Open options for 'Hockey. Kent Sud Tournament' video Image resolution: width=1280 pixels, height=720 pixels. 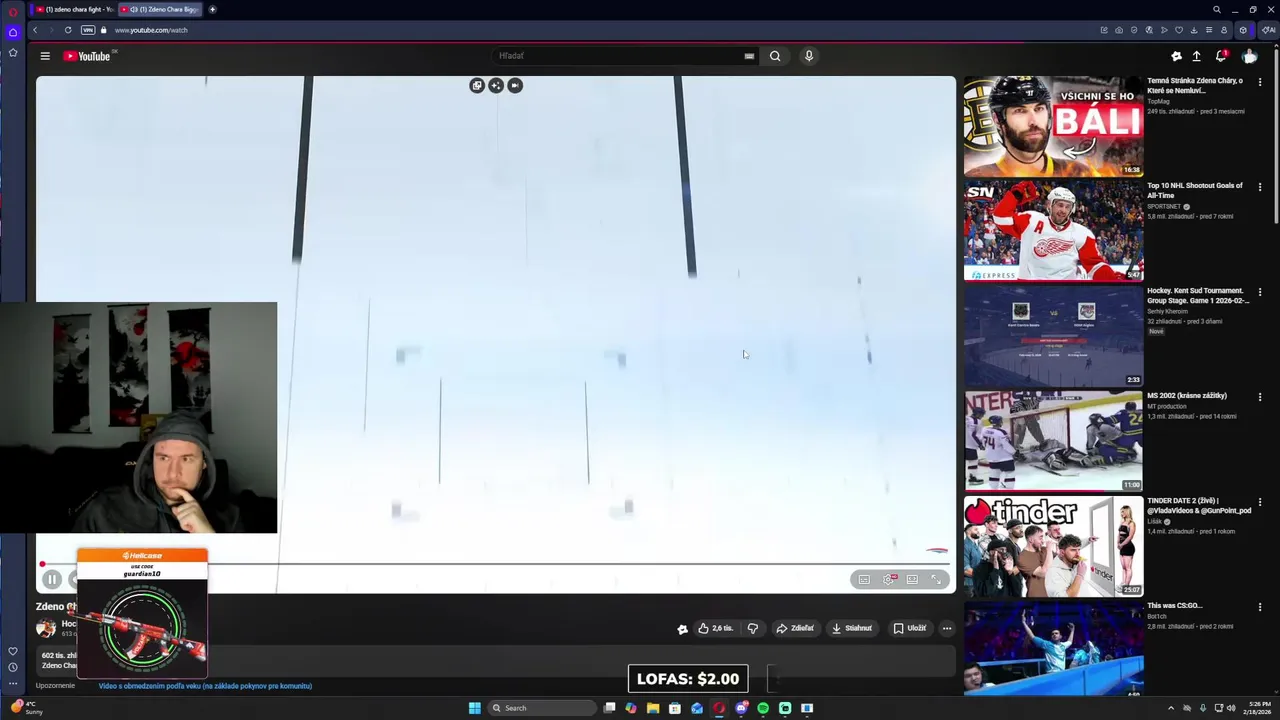pyautogui.click(x=1260, y=292)
